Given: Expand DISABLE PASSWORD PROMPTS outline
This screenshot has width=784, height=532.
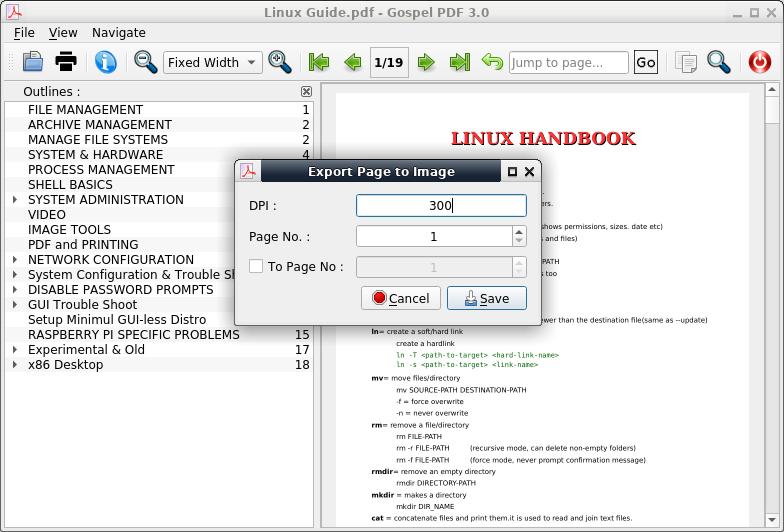Looking at the screenshot, I should pyautogui.click(x=15, y=290).
